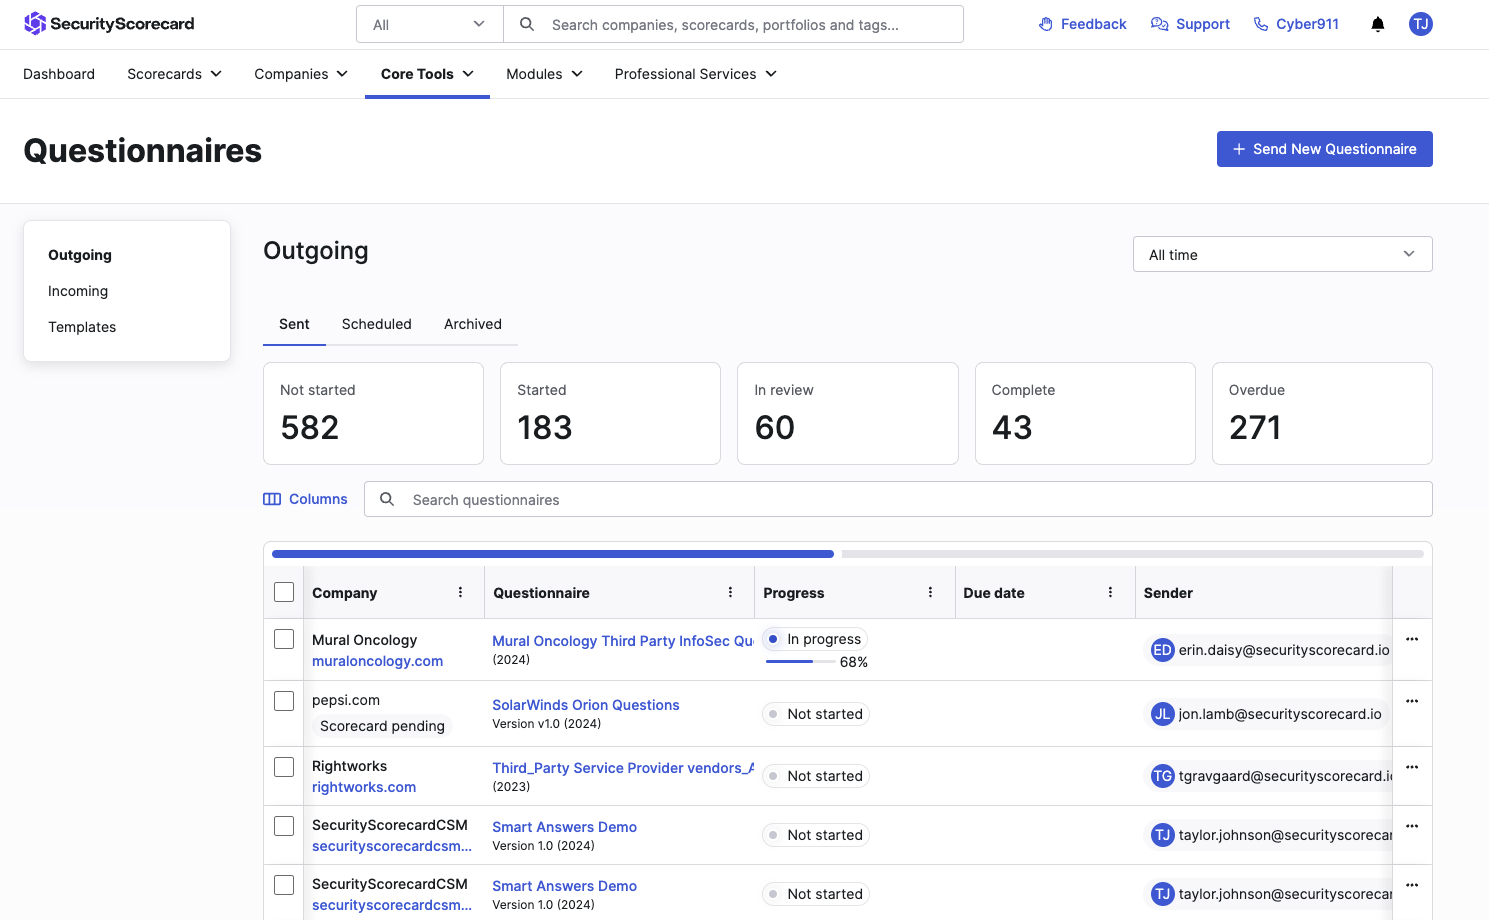Switch to the Sent tab

(294, 324)
